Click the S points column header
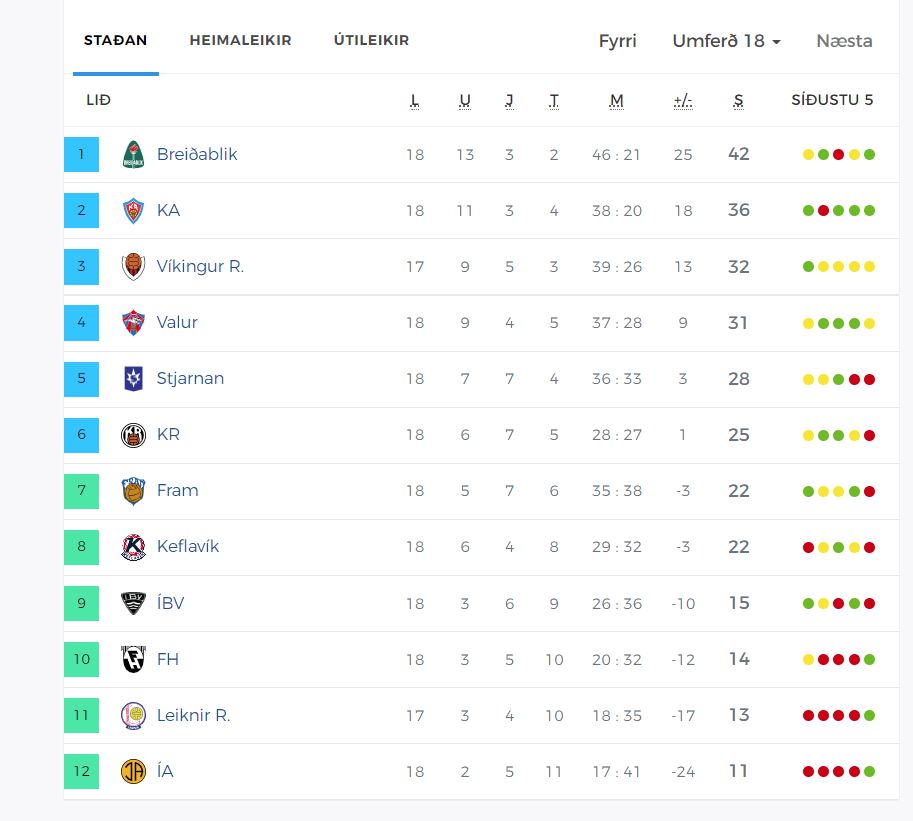913x821 pixels. [738, 101]
